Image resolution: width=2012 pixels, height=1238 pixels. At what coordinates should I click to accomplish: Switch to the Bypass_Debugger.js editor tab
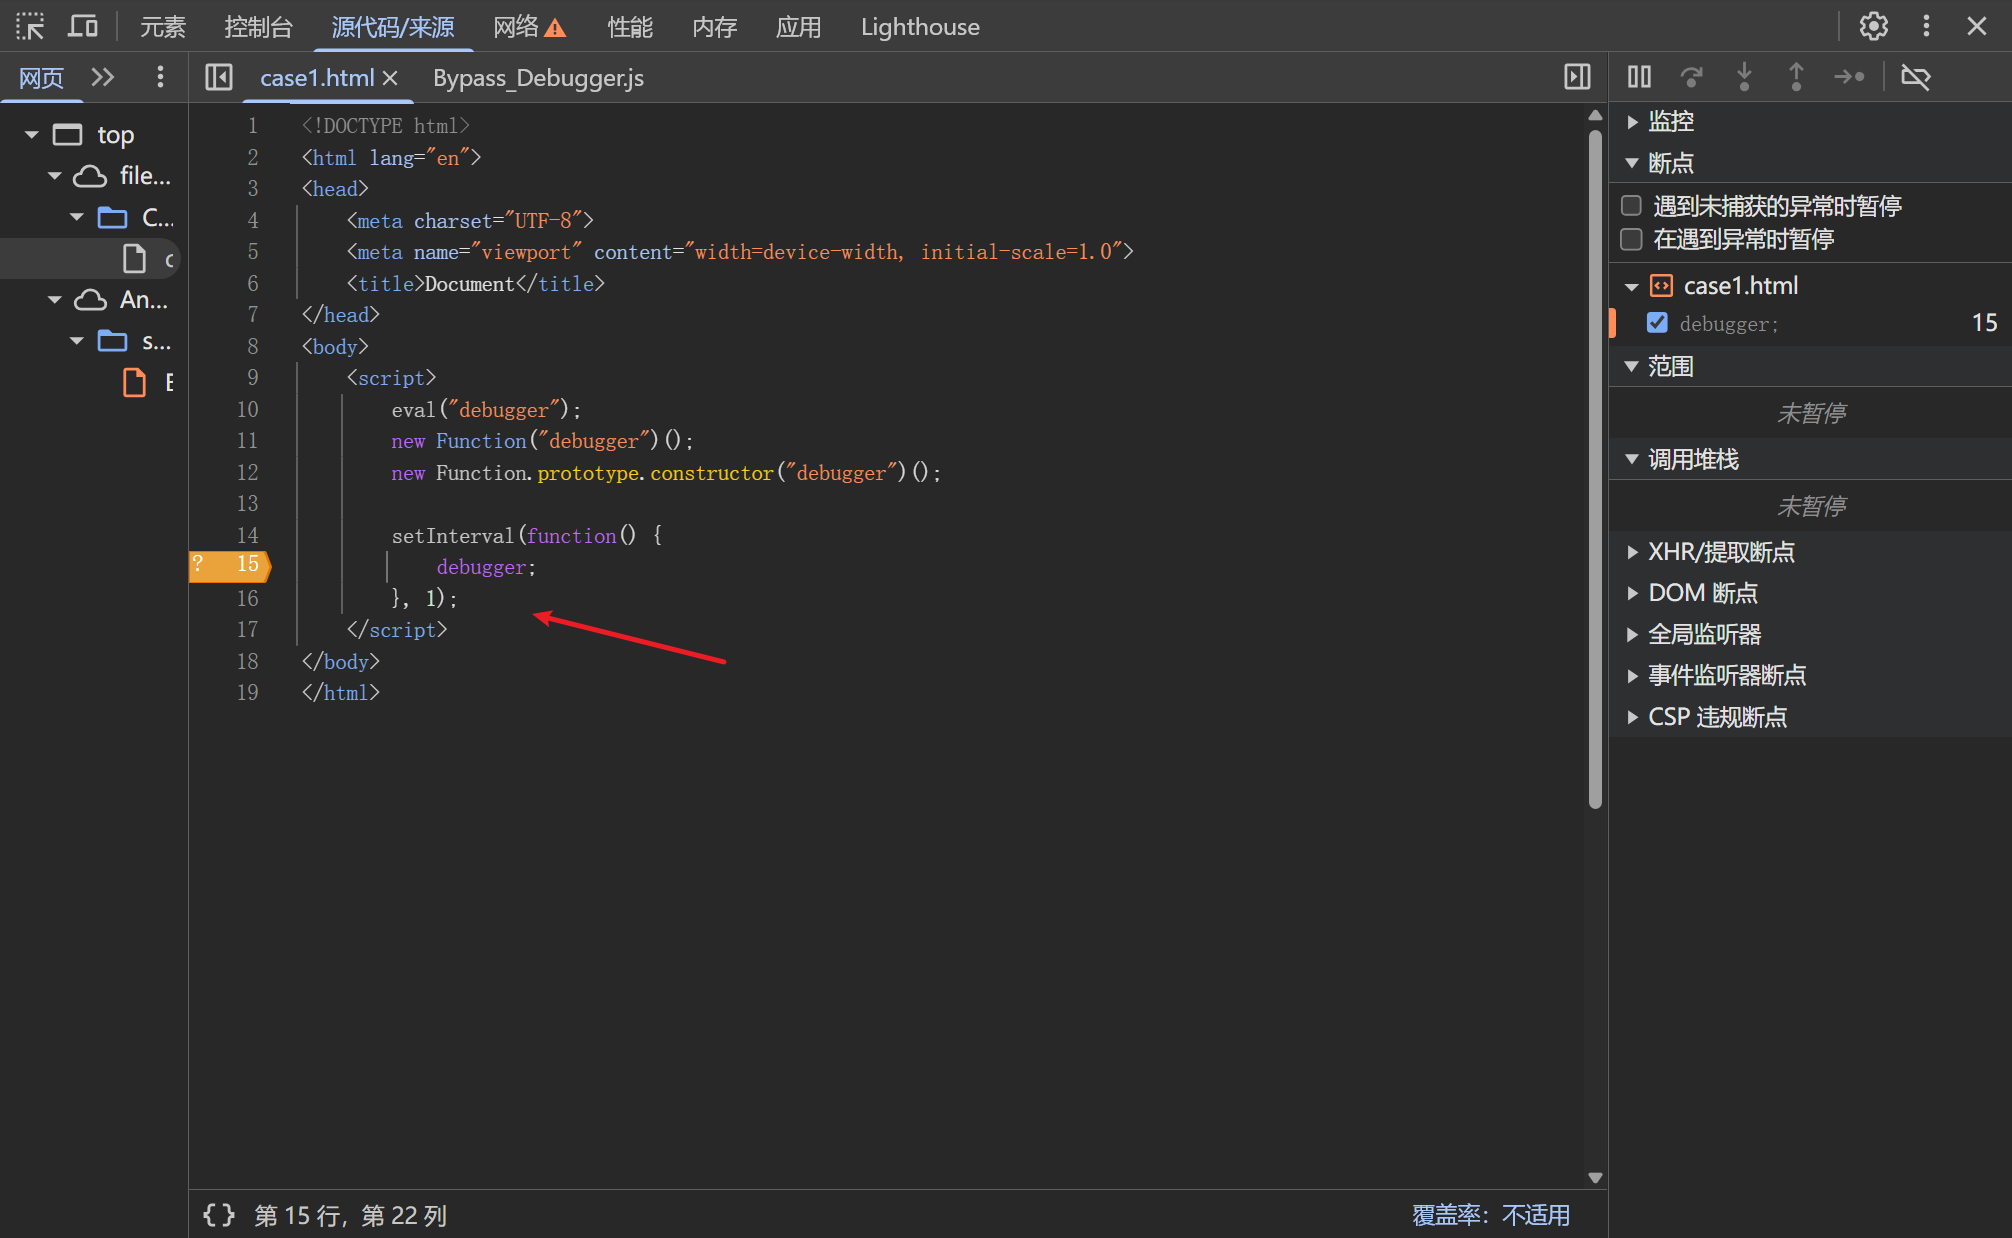[538, 78]
